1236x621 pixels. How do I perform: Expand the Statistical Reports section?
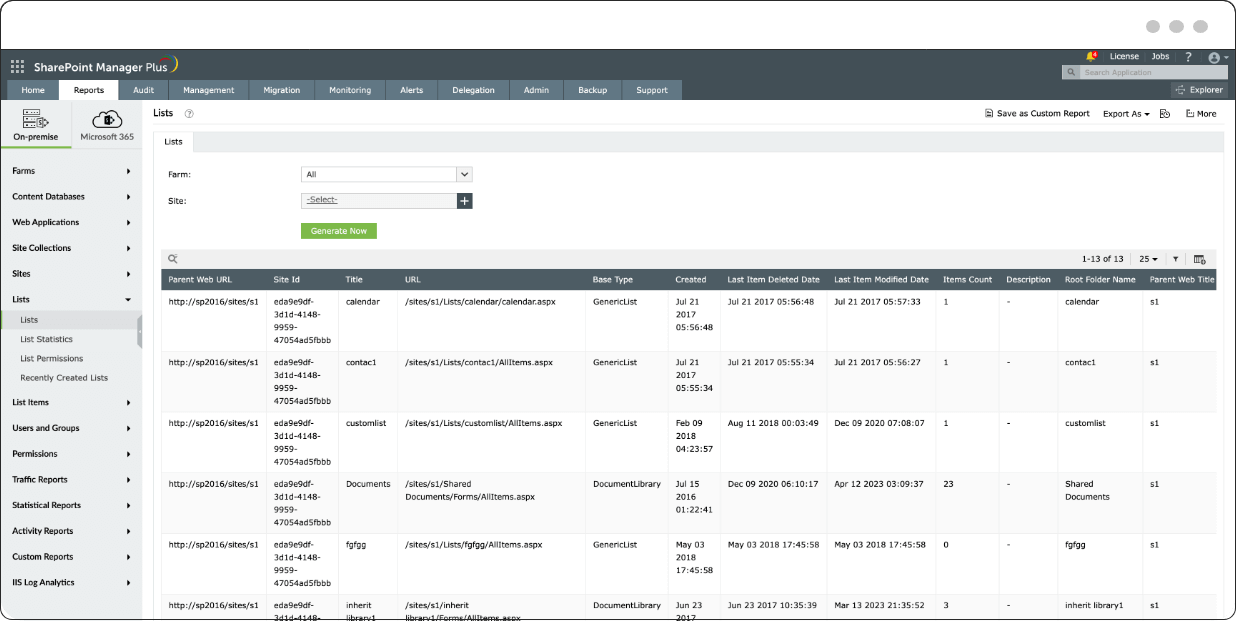tap(71, 505)
